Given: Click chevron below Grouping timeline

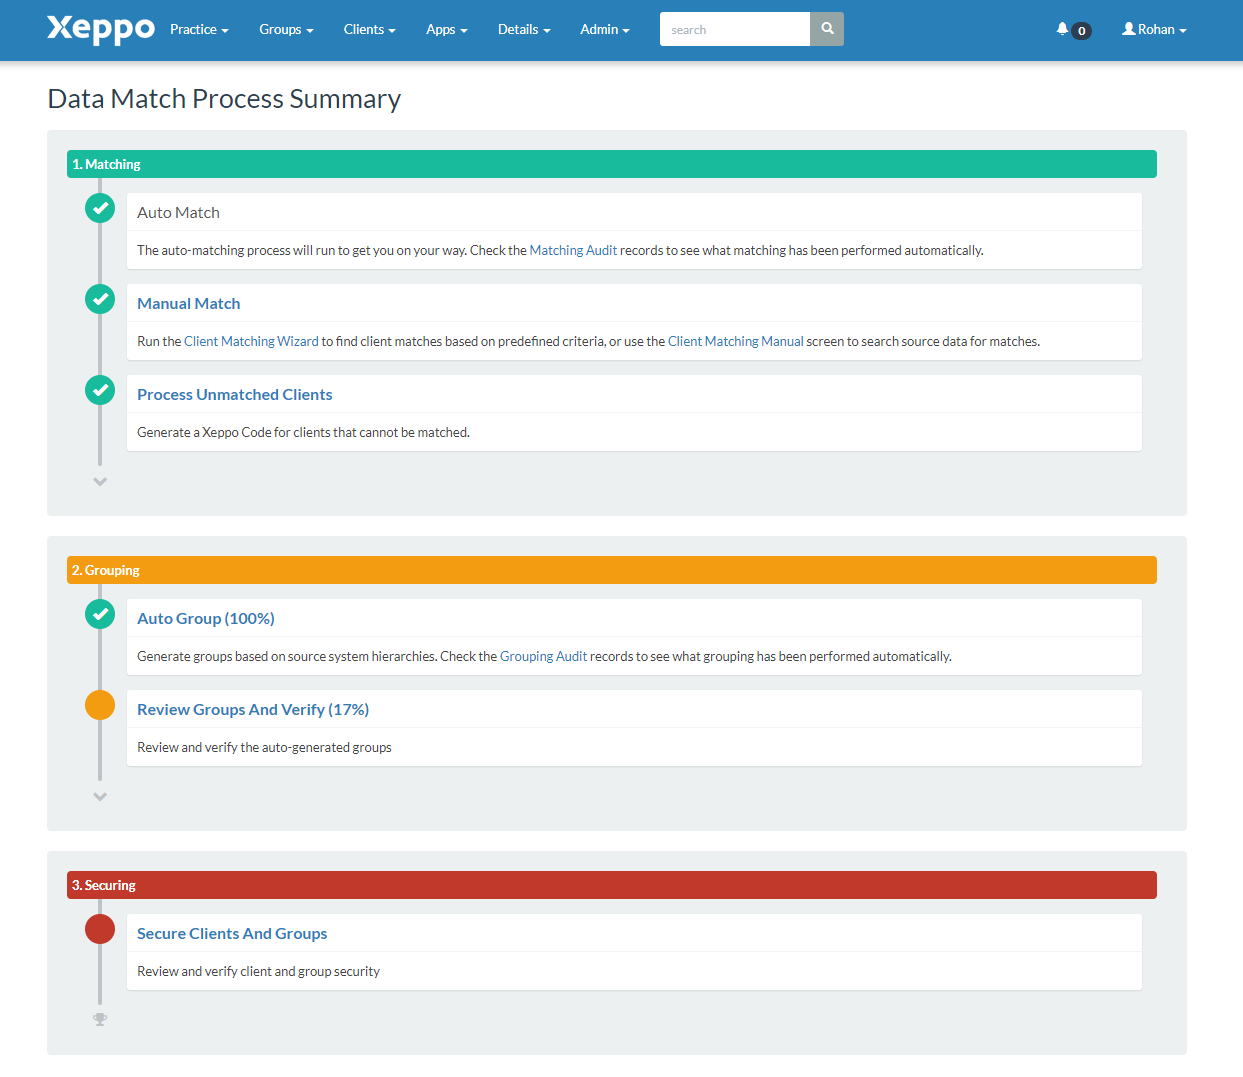Looking at the screenshot, I should click(x=100, y=797).
